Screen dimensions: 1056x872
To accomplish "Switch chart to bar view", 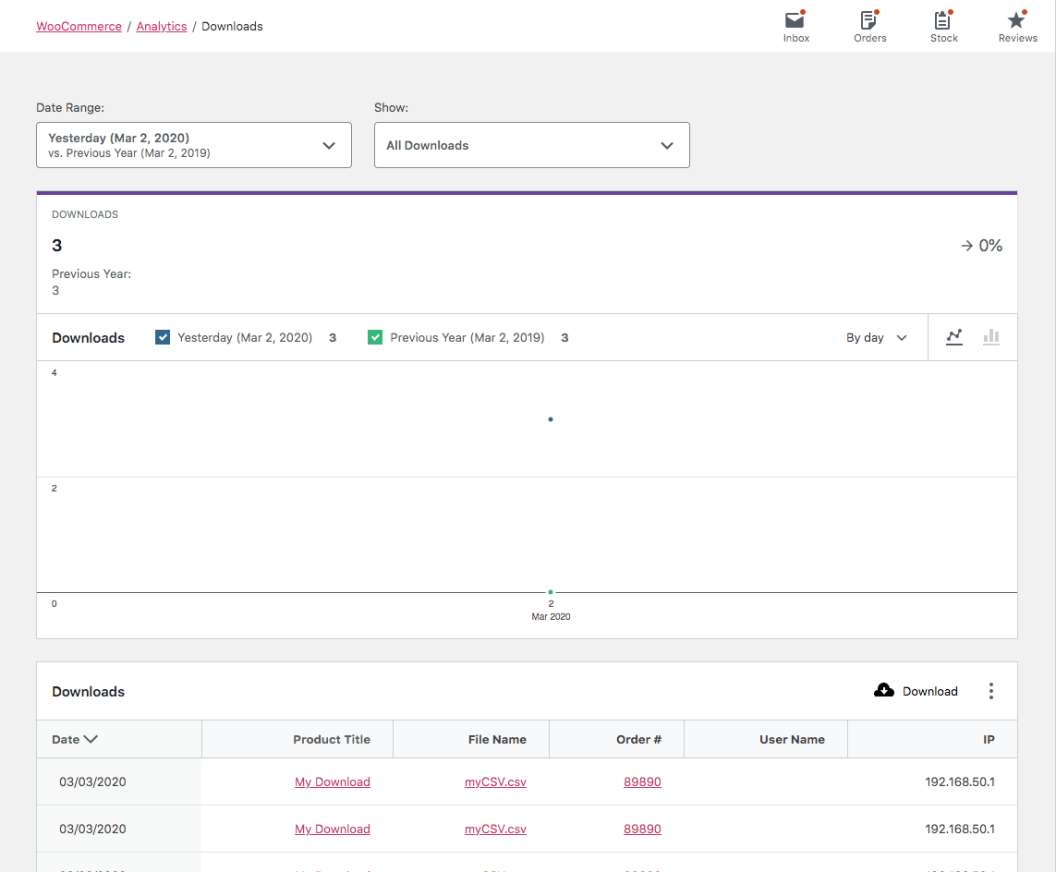I will 991,337.
